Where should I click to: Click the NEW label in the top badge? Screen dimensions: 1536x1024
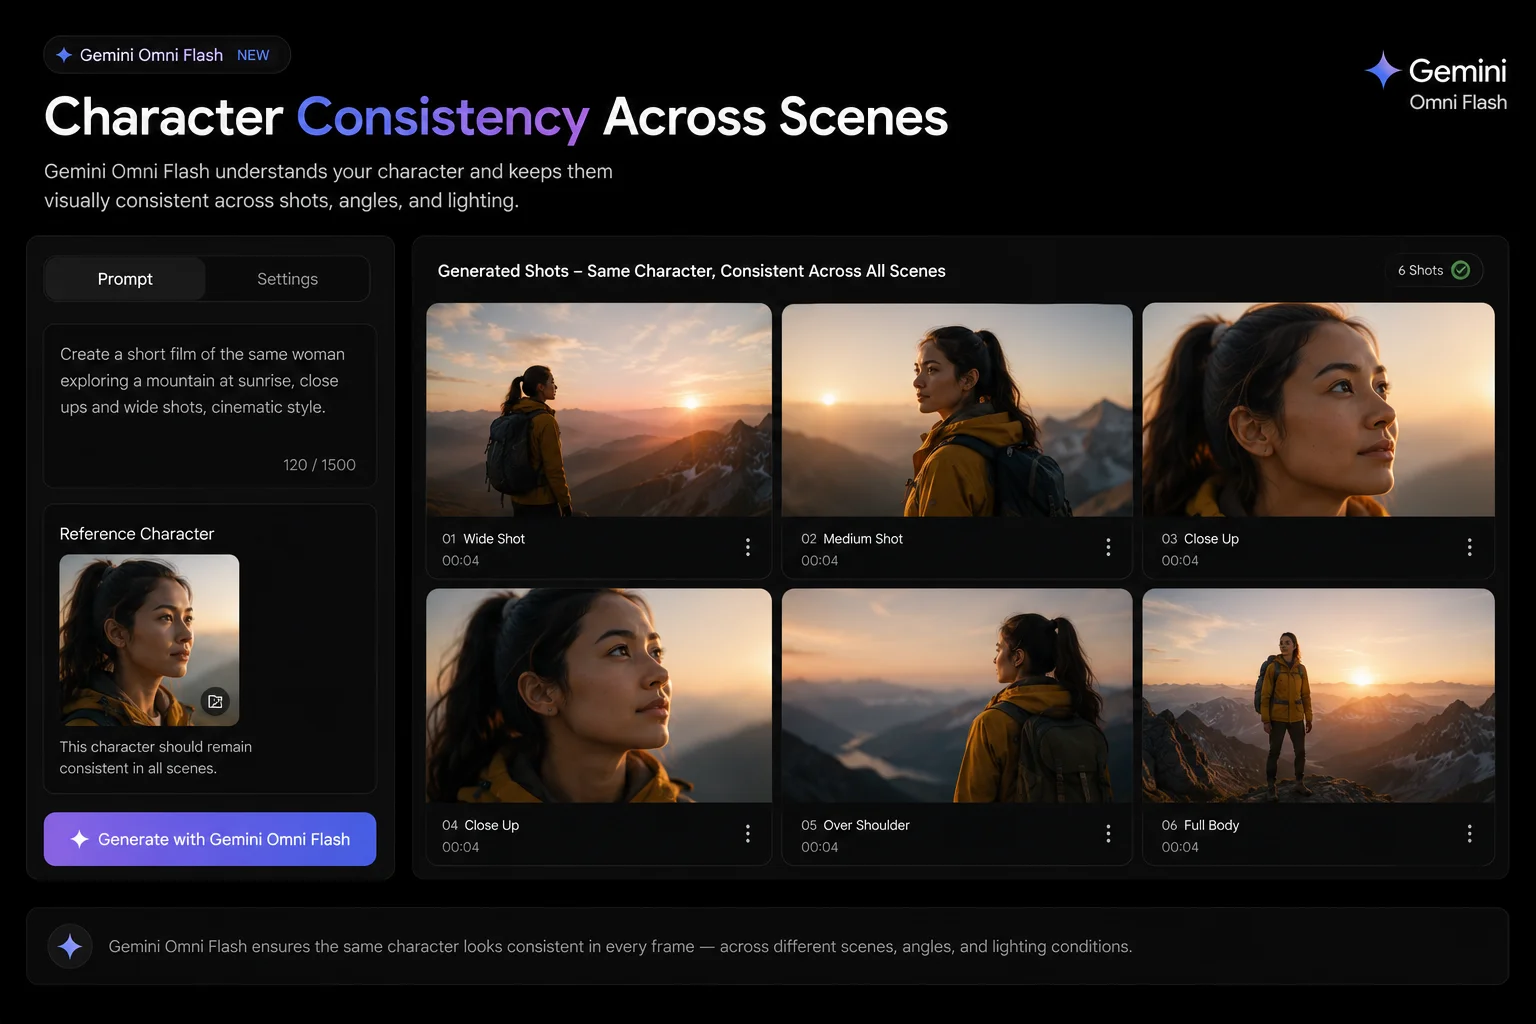pos(253,55)
